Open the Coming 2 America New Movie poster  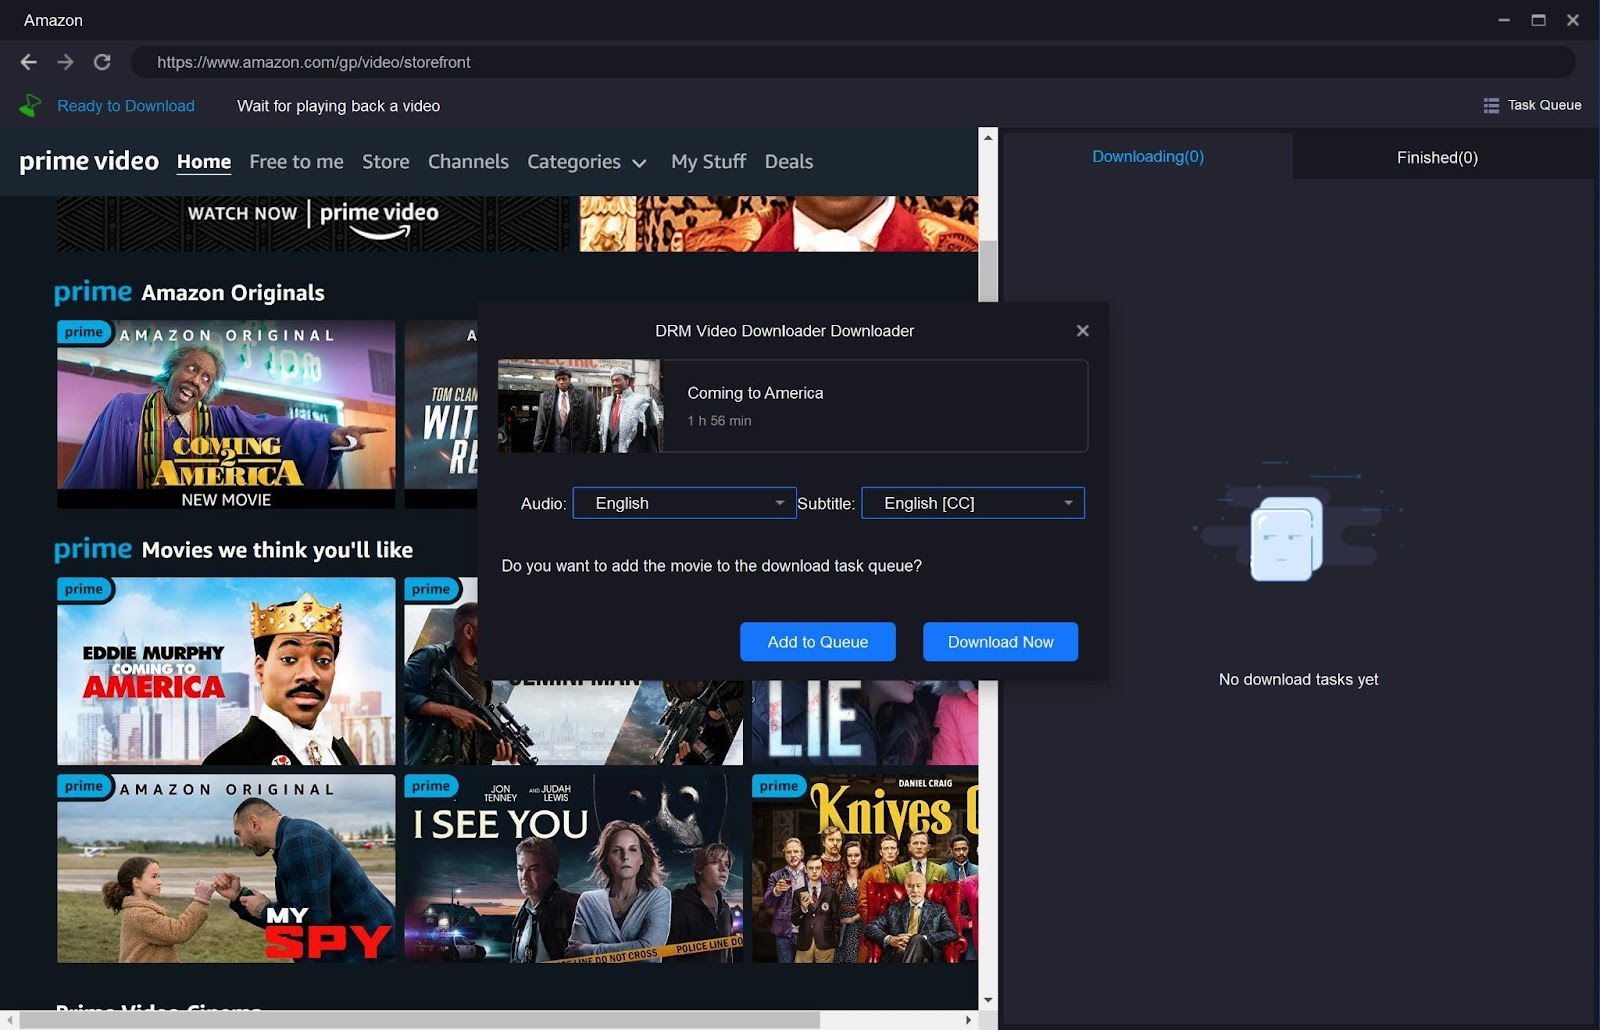pos(226,414)
